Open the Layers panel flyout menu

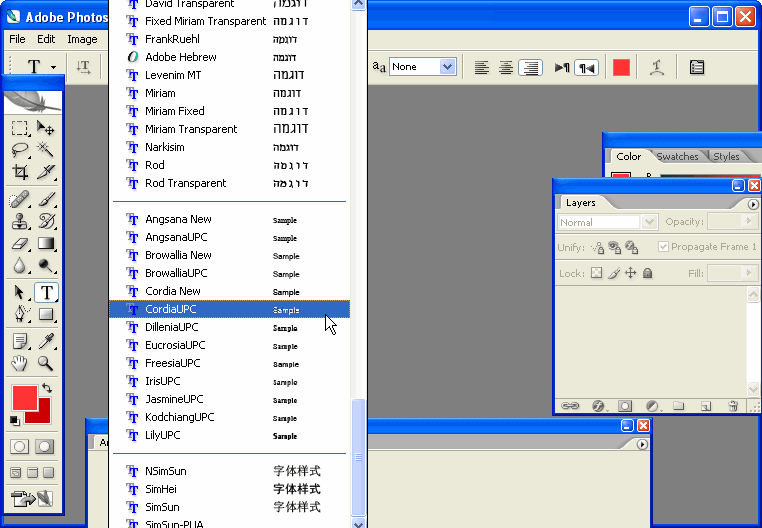click(752, 204)
